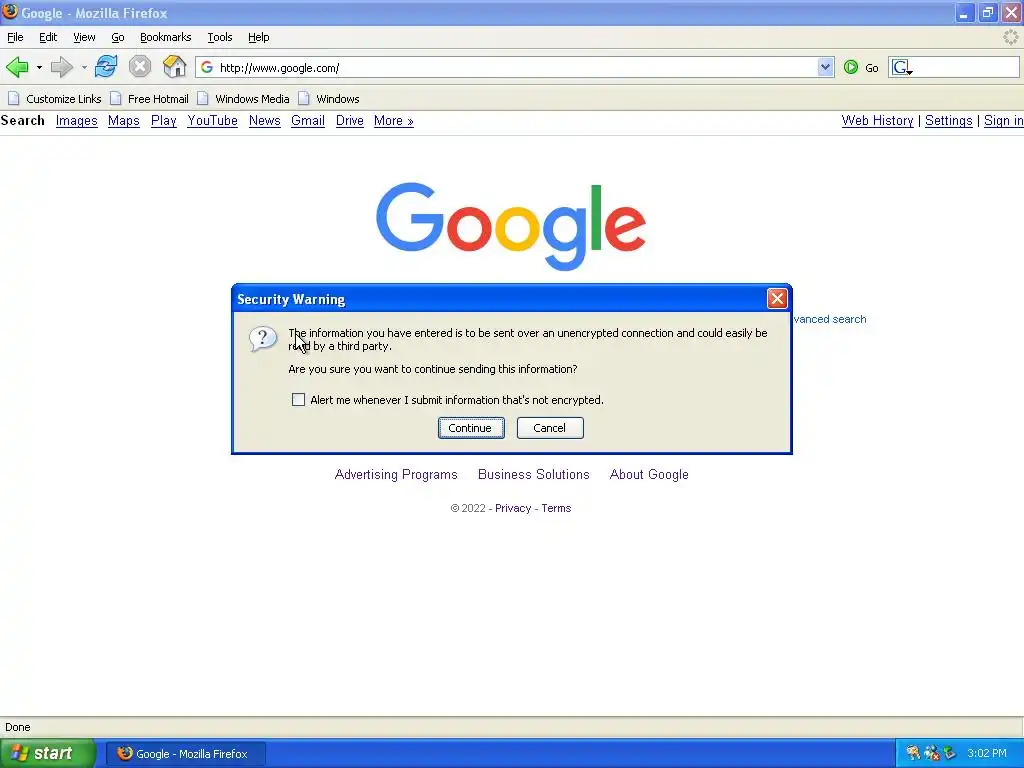This screenshot has height=768, width=1024.
Task: Click the Google - Mozilla Firefox taskbar button
Action: pyautogui.click(x=185, y=754)
